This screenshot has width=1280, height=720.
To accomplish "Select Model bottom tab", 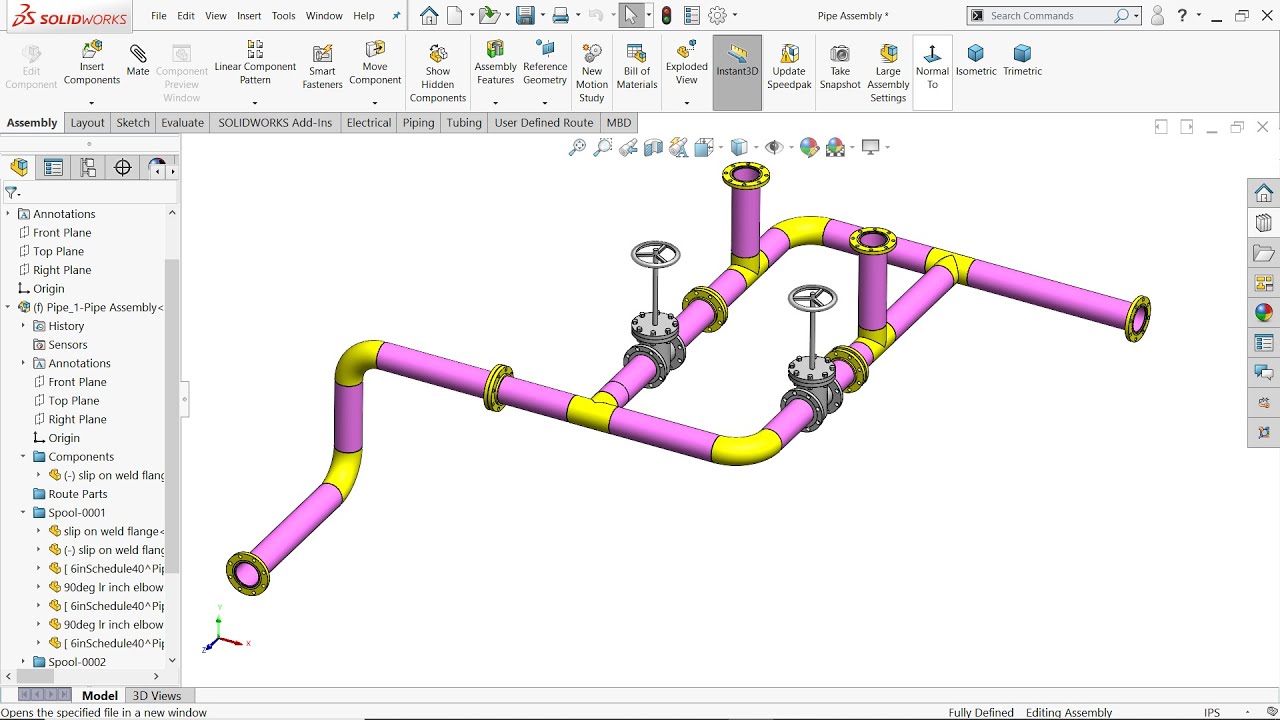I will (x=100, y=696).
